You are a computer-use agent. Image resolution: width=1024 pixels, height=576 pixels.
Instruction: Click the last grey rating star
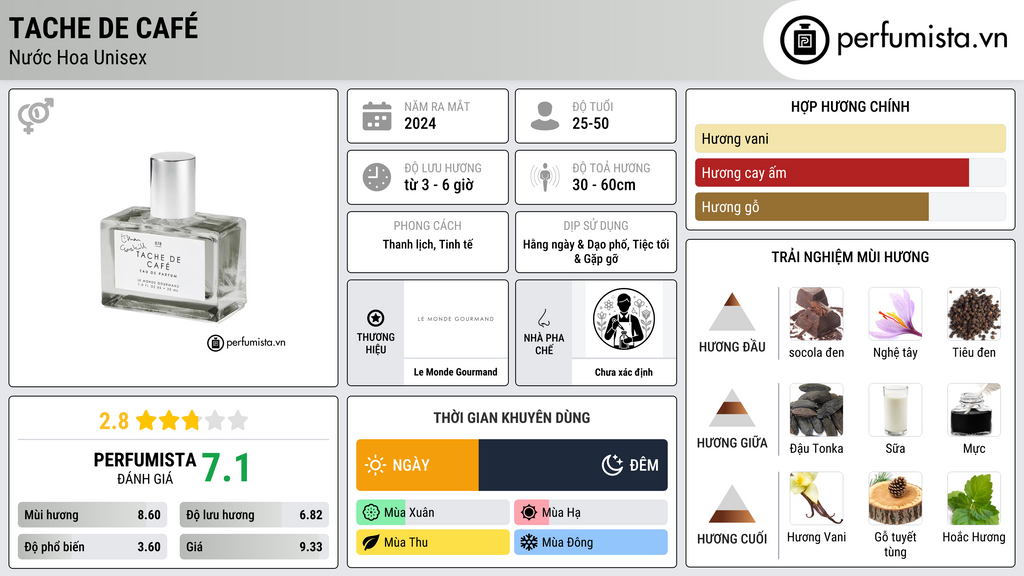click(x=238, y=420)
